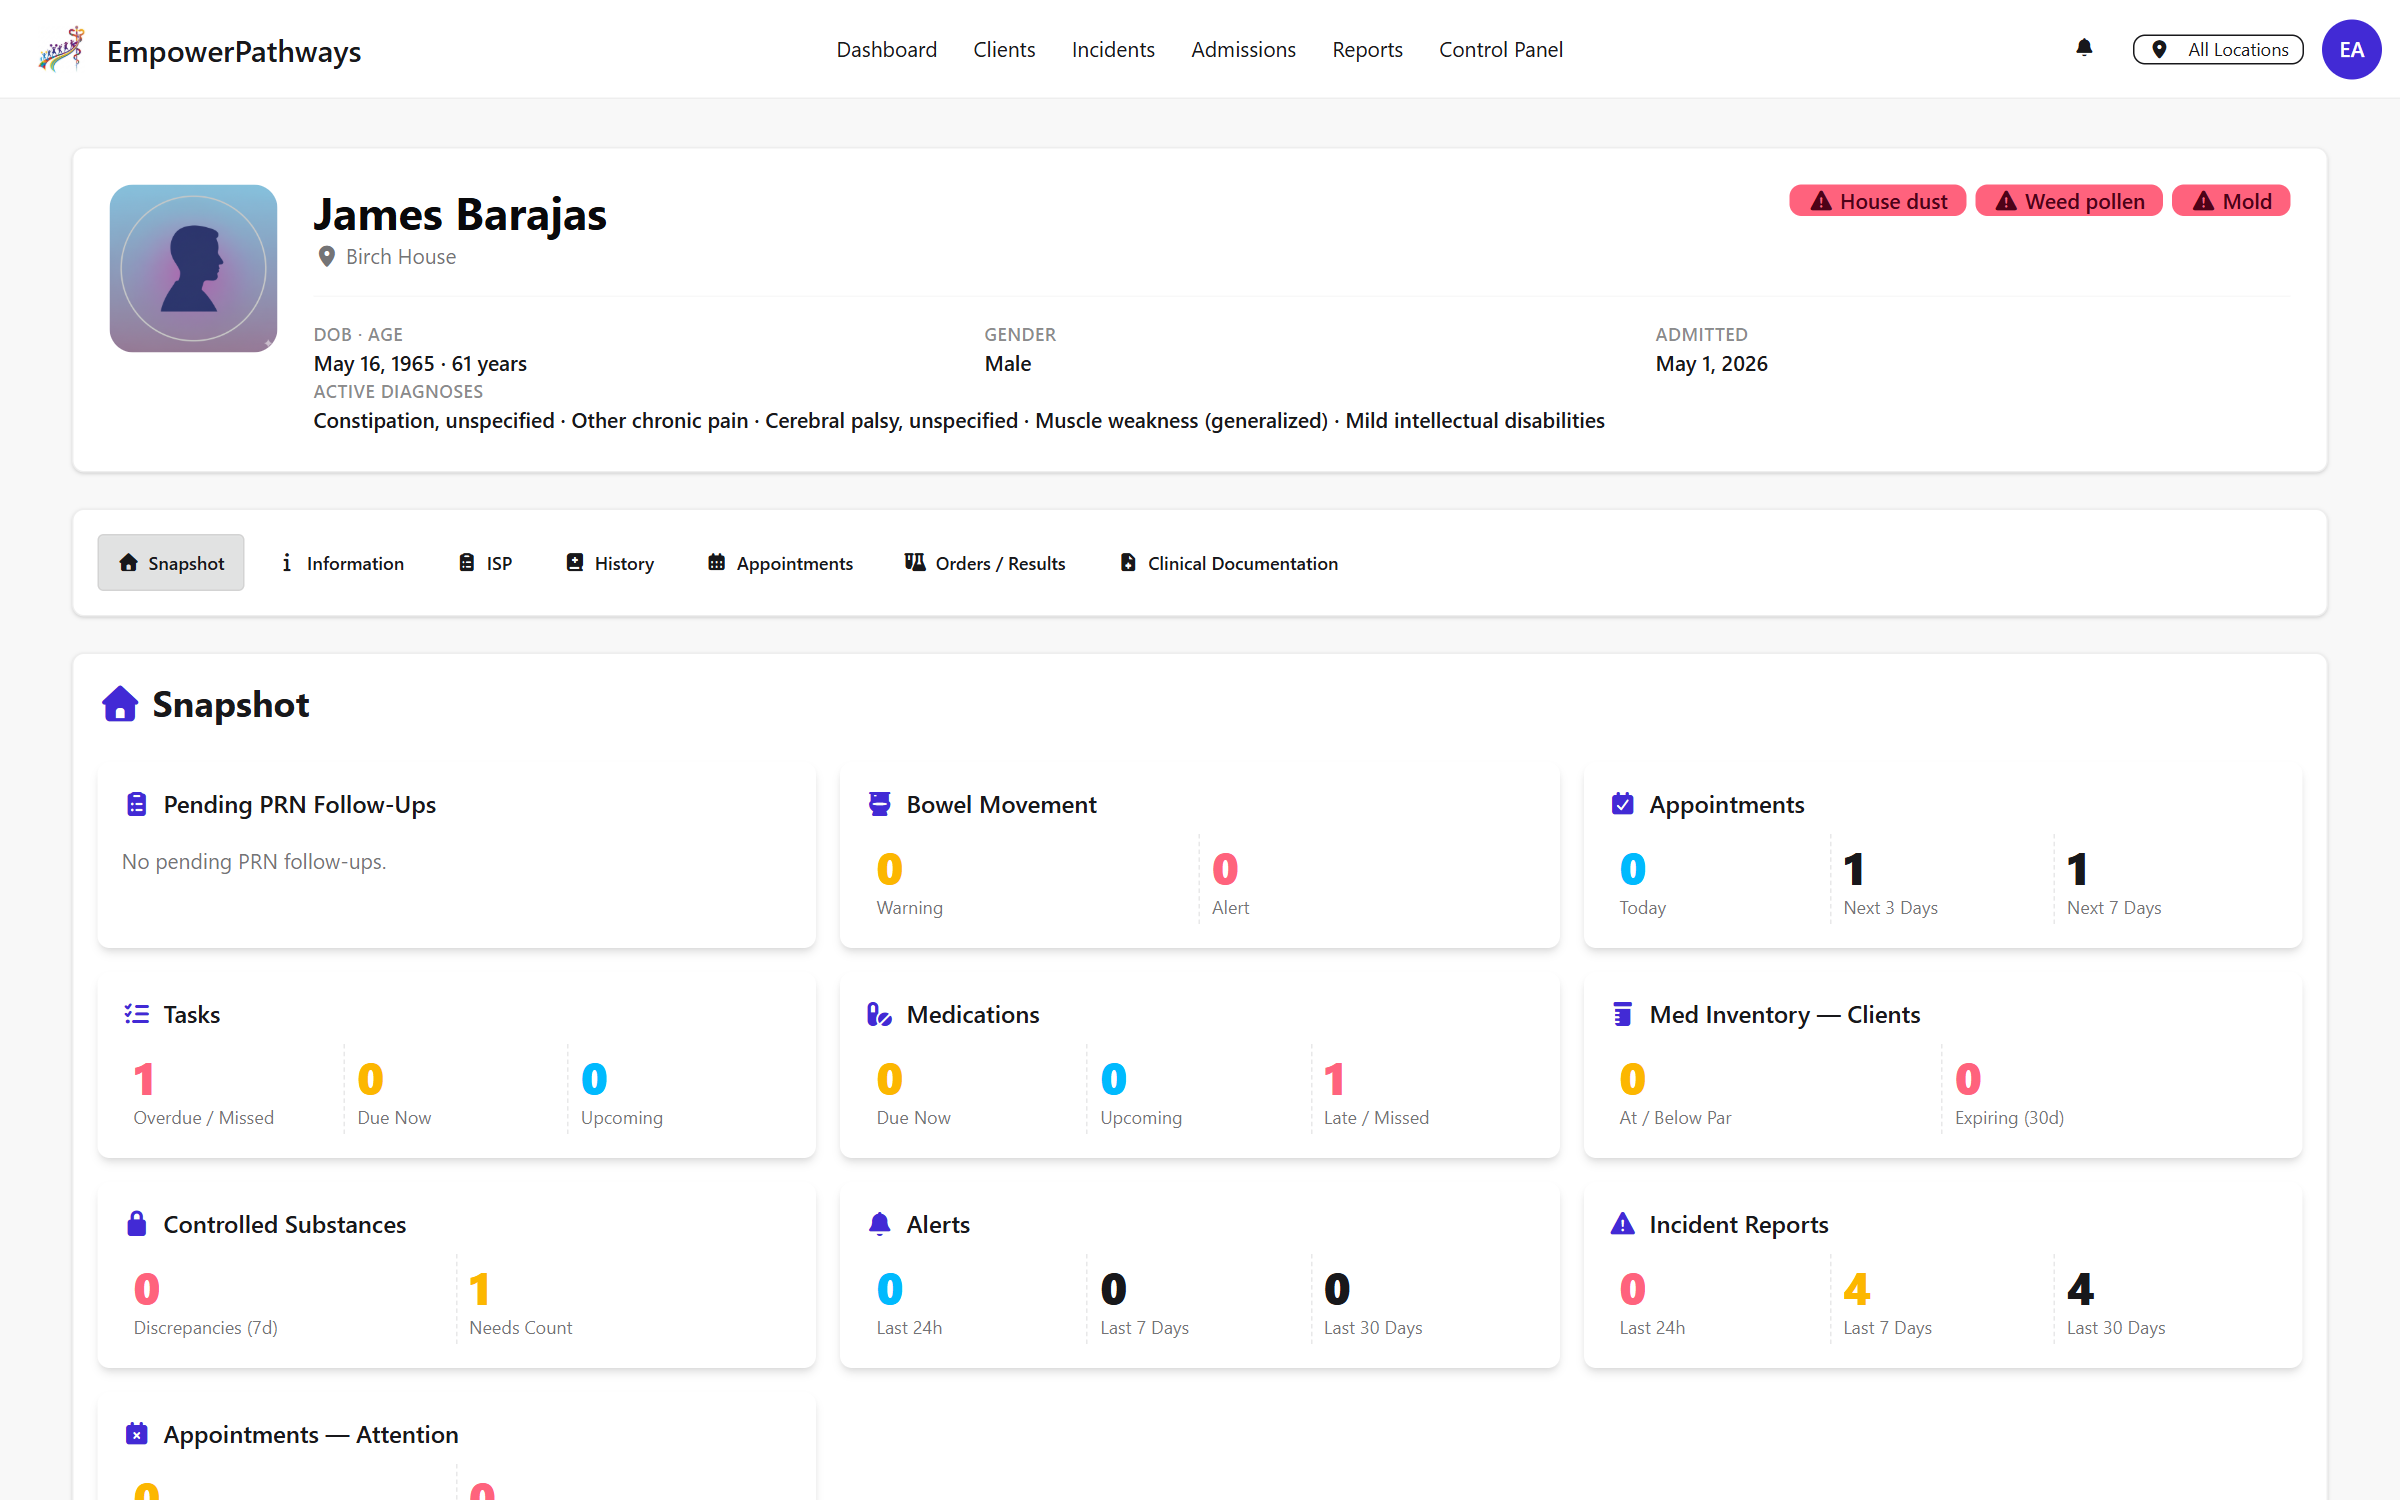Click the Pending PRN Follow-Ups card icon
The image size is (2400, 1500).
pos(137,804)
